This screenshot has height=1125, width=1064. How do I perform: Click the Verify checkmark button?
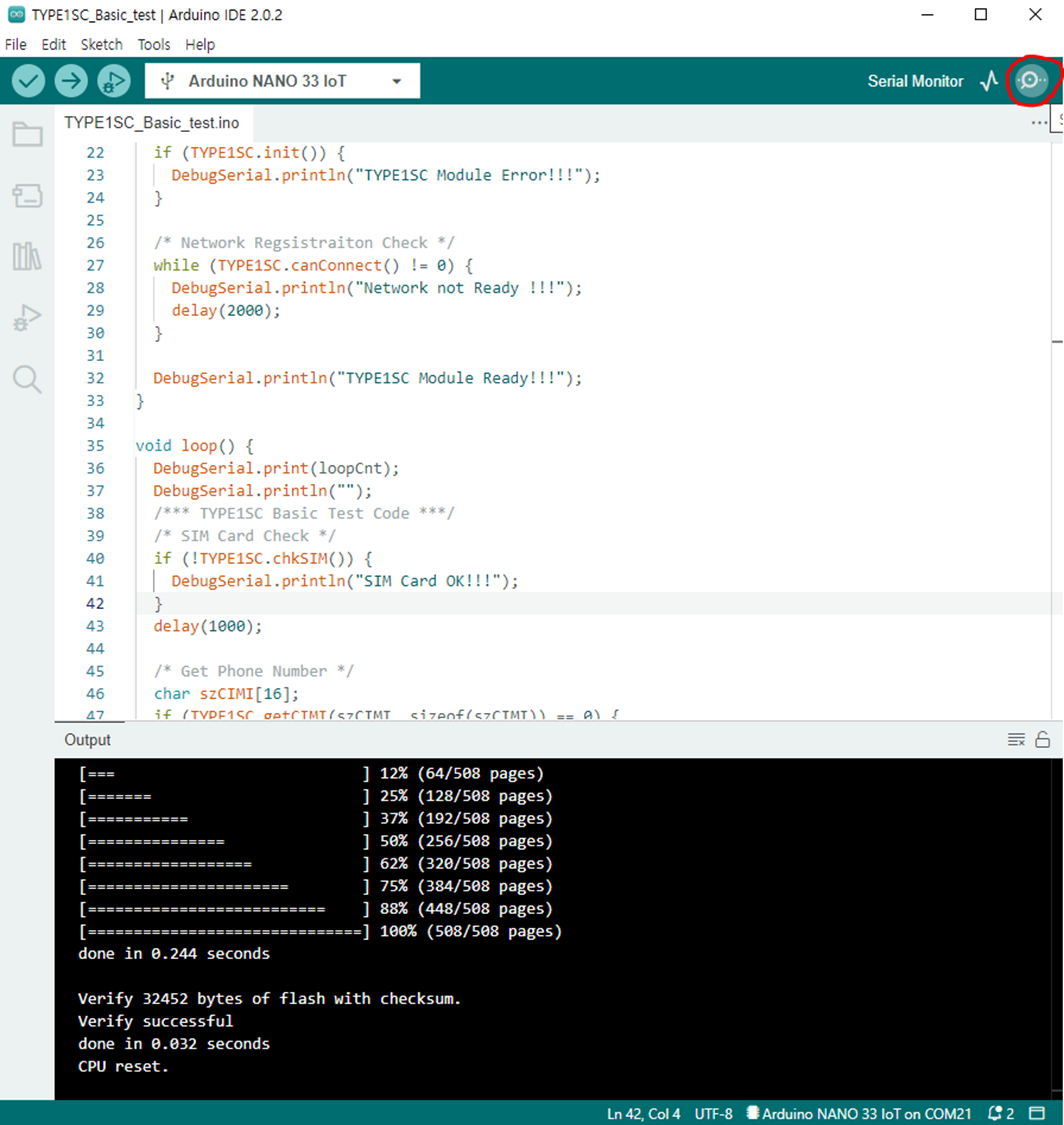[28, 81]
